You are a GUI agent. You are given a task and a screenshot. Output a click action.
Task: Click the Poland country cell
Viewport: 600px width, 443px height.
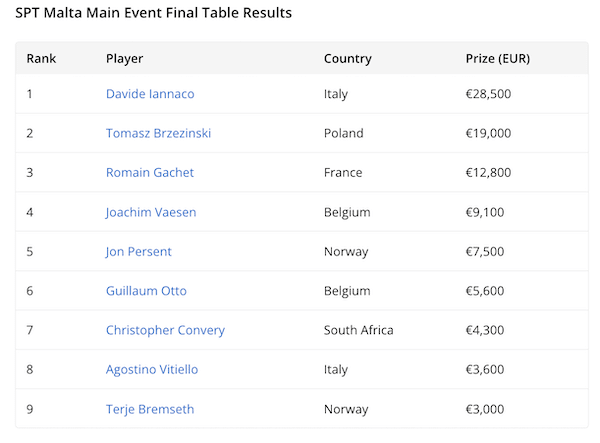(x=344, y=133)
